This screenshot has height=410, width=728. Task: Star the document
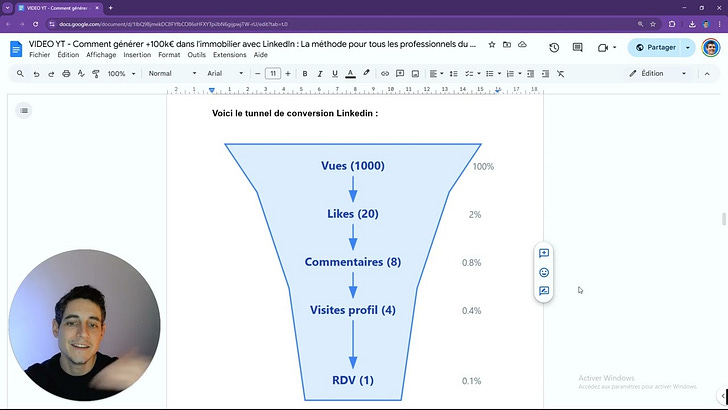coord(492,45)
